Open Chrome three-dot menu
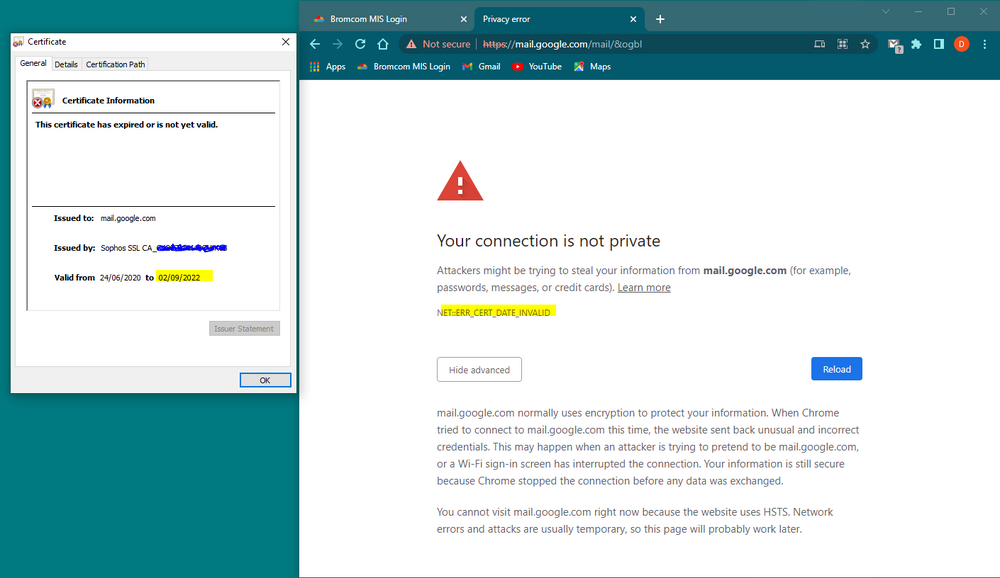 click(x=985, y=44)
